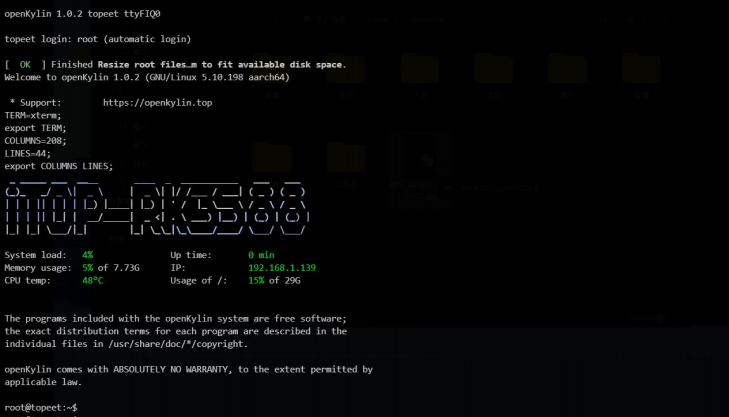729x417 pixels.
Task: Open the https://openkylin.top support URL
Action: pos(158,103)
